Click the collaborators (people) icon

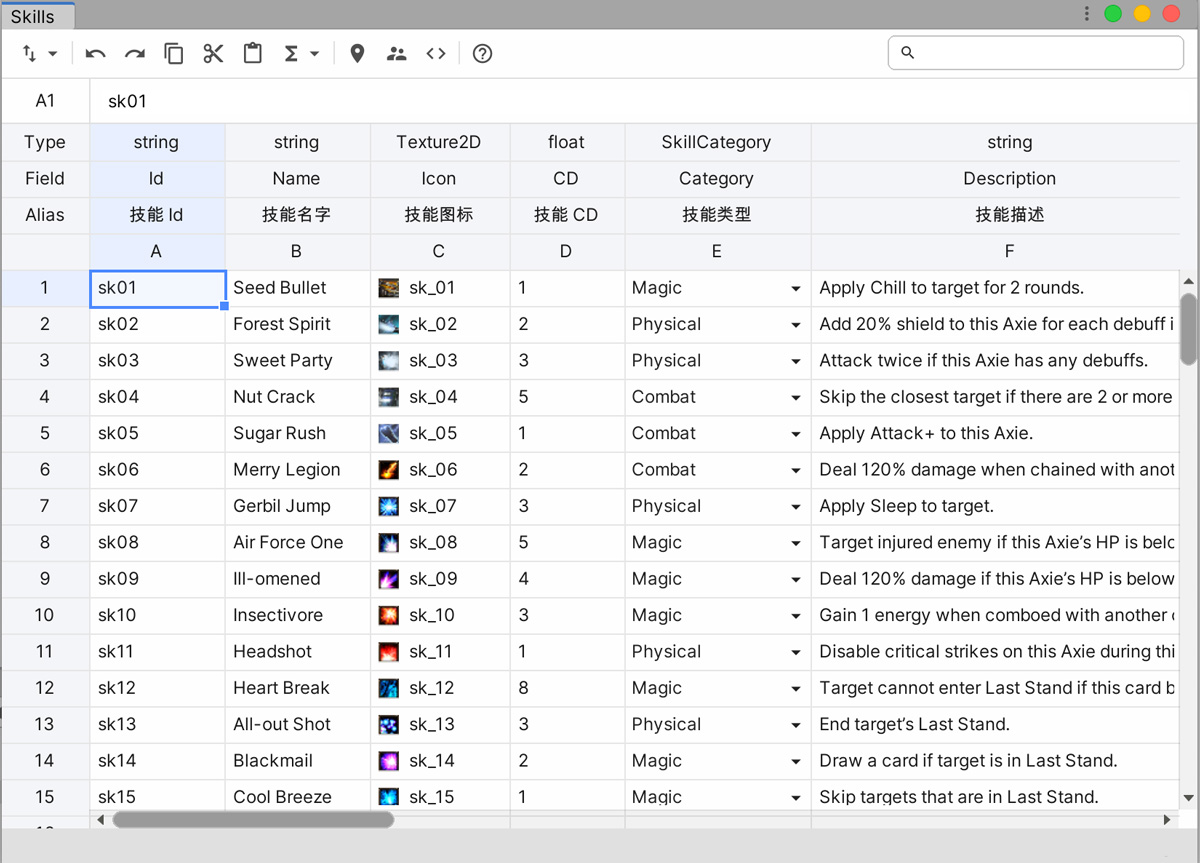coord(396,53)
